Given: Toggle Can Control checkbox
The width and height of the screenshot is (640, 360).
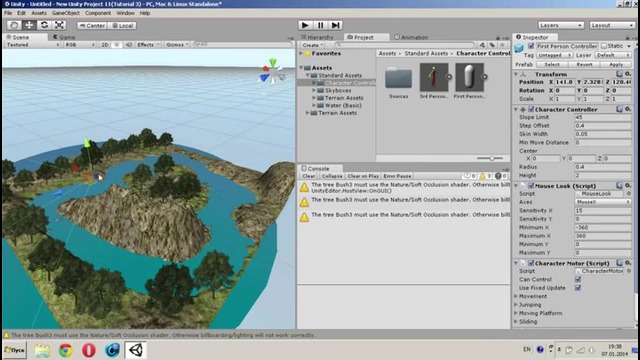Looking at the screenshot, I should (578, 280).
